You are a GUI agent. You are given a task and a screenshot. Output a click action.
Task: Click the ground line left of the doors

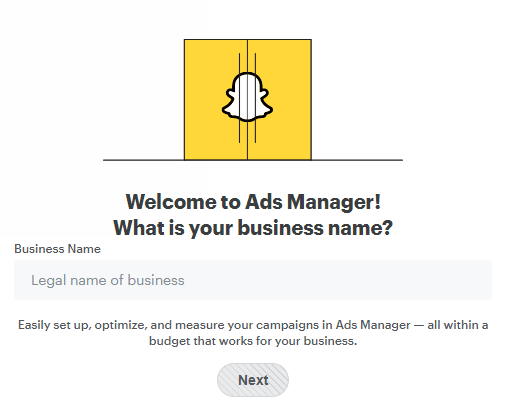[x=144, y=160]
